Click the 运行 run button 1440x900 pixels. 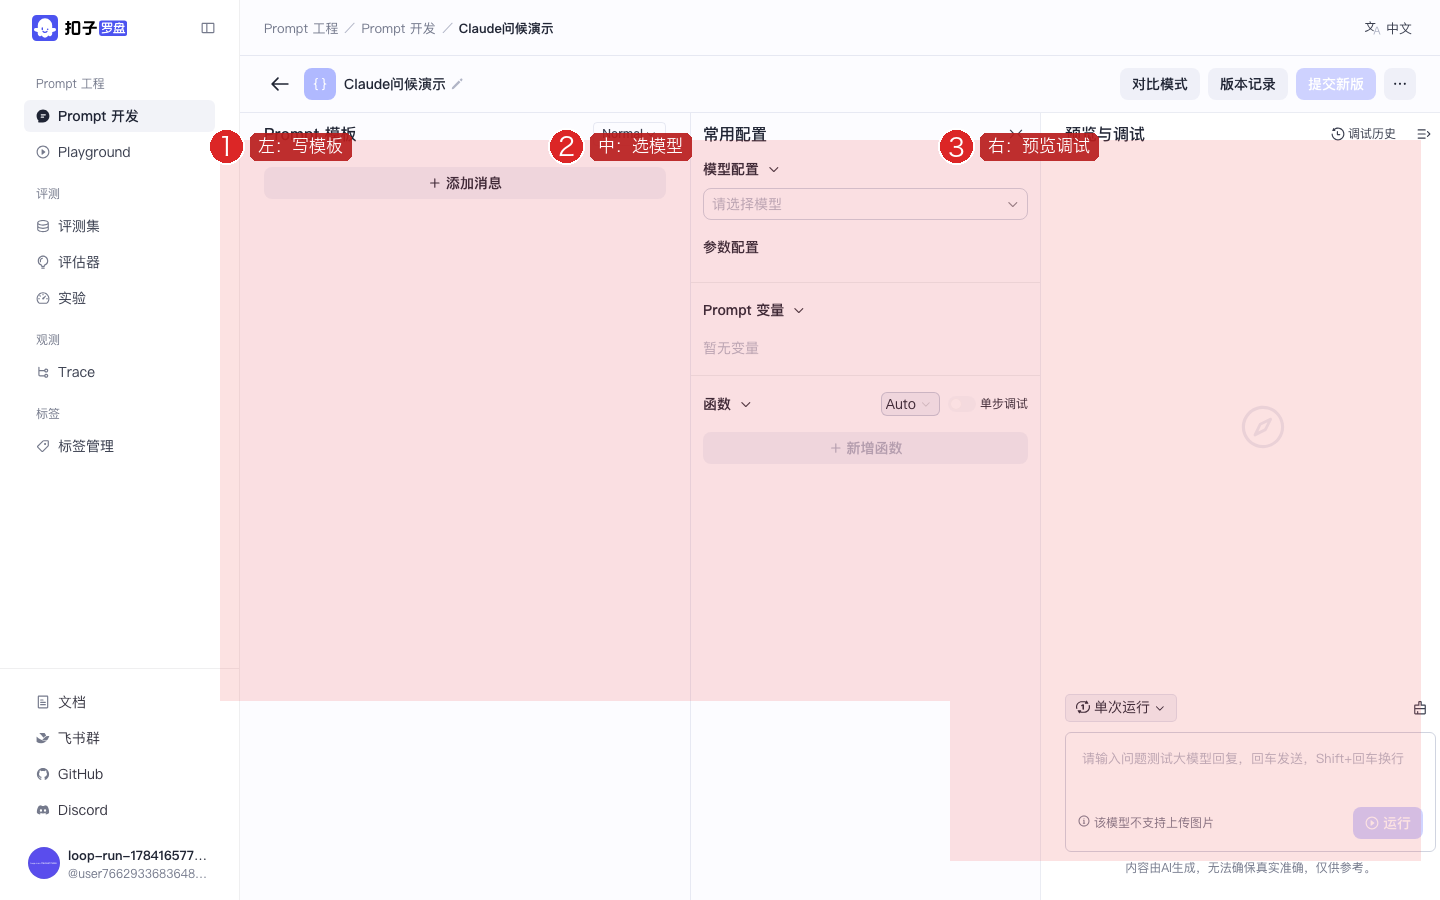[x=1388, y=823]
